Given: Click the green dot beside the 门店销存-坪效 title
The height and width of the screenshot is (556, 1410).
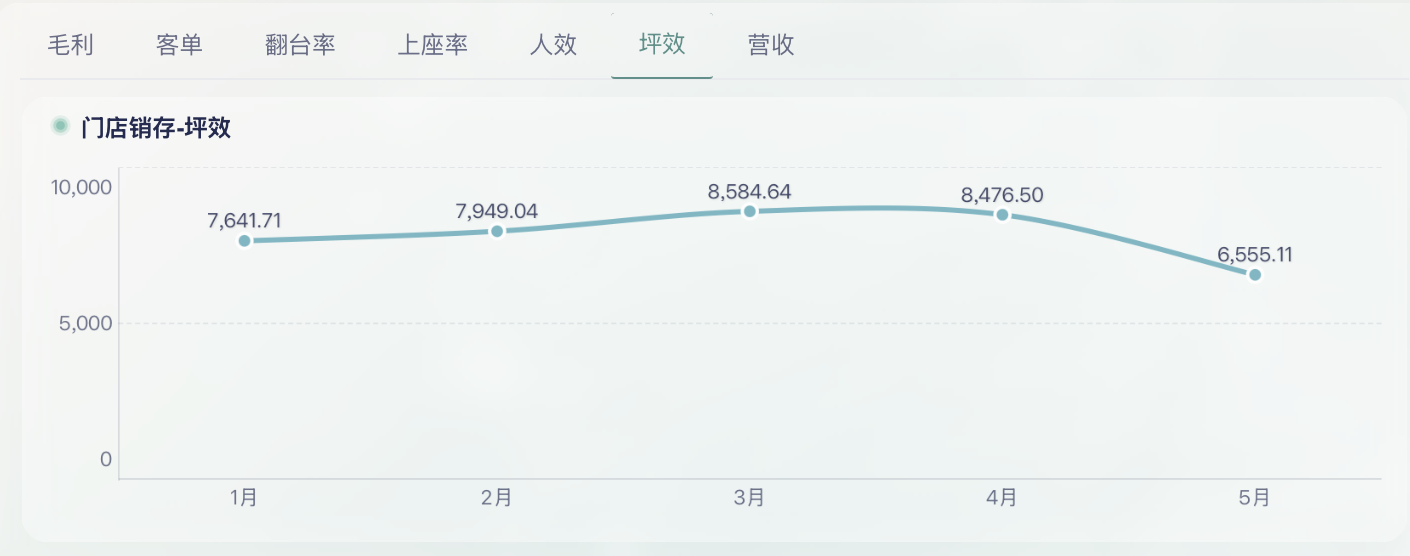Looking at the screenshot, I should [x=60, y=126].
